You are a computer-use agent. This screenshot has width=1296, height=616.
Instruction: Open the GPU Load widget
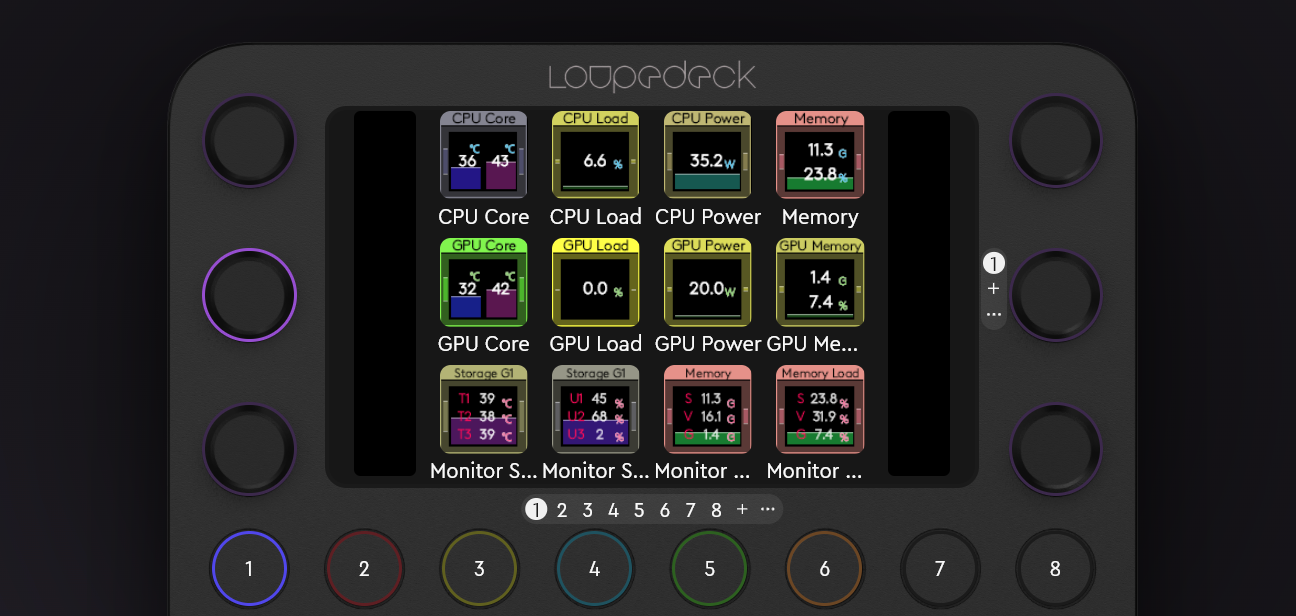coord(596,282)
